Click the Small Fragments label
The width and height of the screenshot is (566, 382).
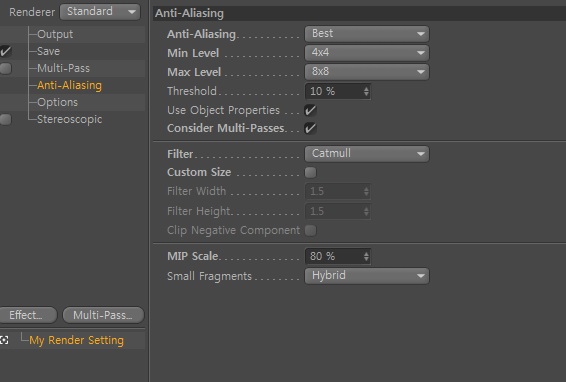click(x=209, y=276)
